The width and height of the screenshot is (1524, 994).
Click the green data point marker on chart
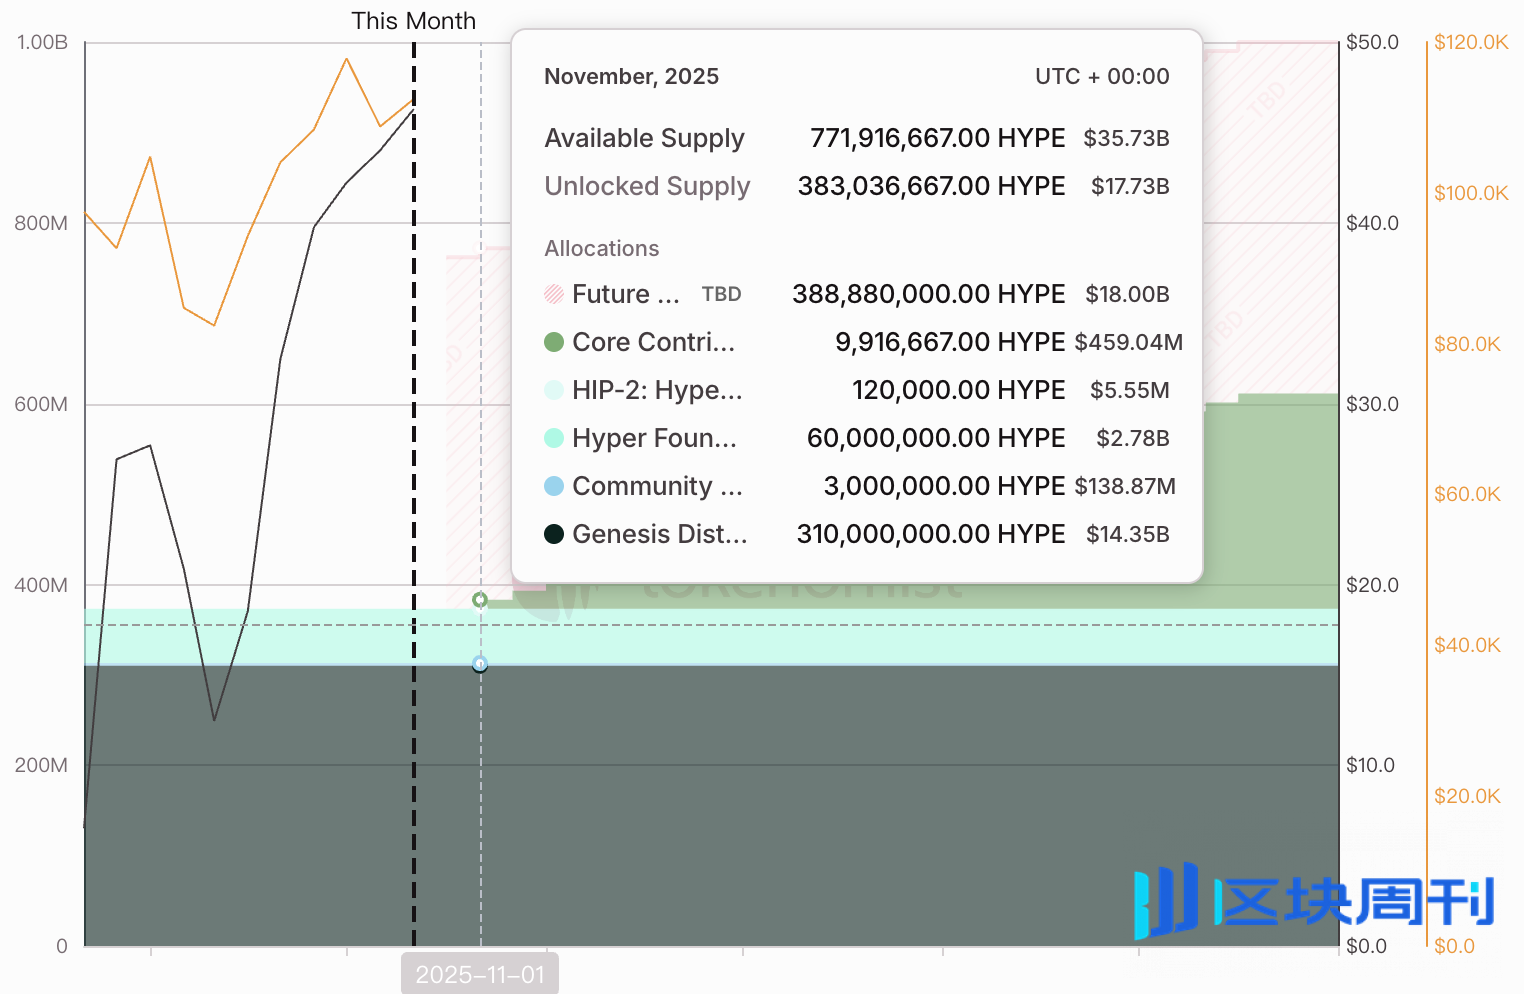[480, 600]
